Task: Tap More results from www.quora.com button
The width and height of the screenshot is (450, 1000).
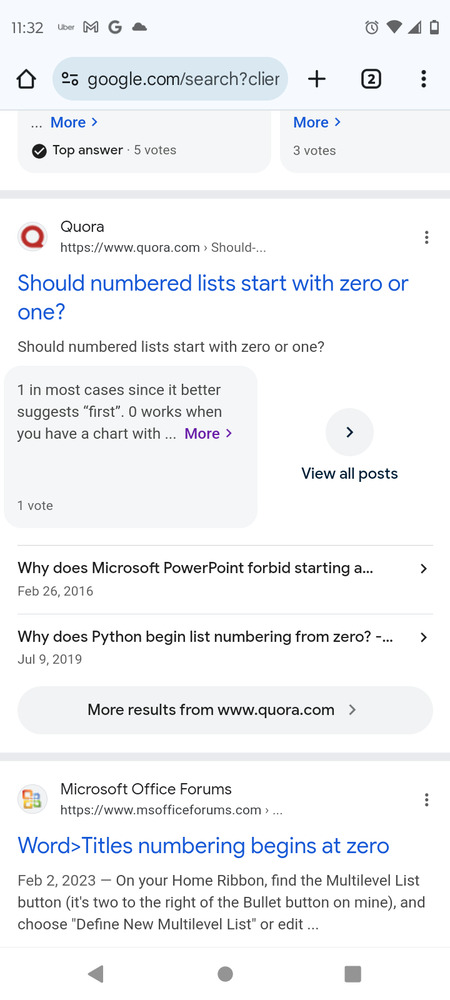Action: coord(225,710)
